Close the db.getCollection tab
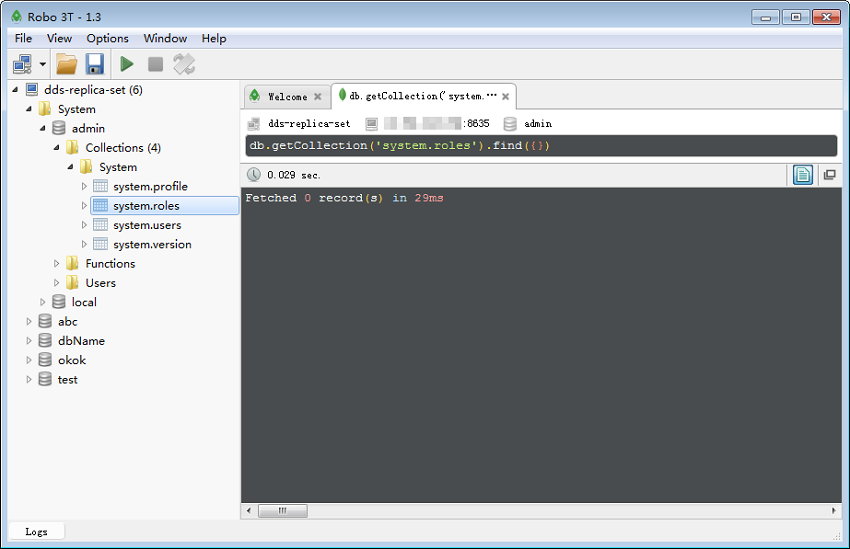The image size is (850, 549). click(505, 96)
